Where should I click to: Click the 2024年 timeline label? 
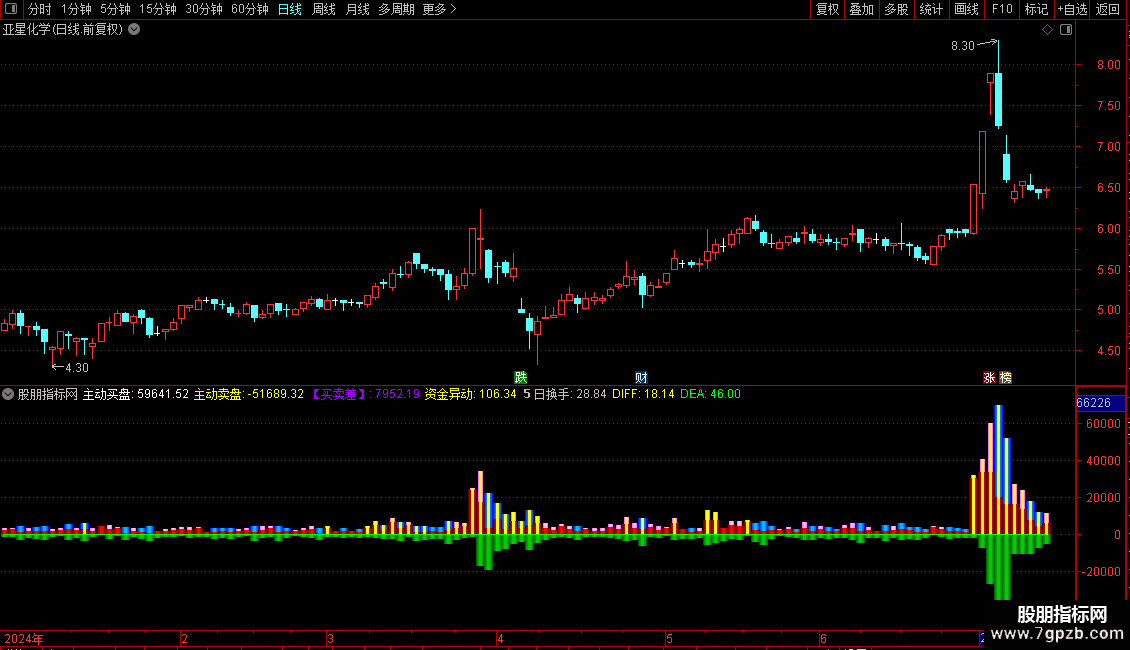(24, 639)
